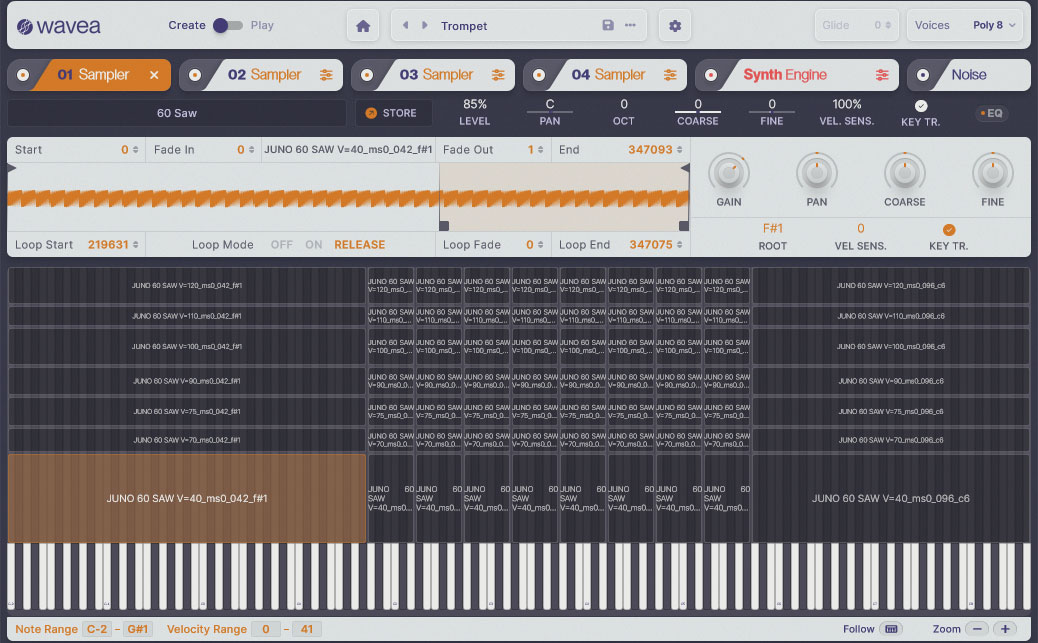Select zone JUNO 60 SAW V=40_ms0_096_c6

click(x=890, y=498)
